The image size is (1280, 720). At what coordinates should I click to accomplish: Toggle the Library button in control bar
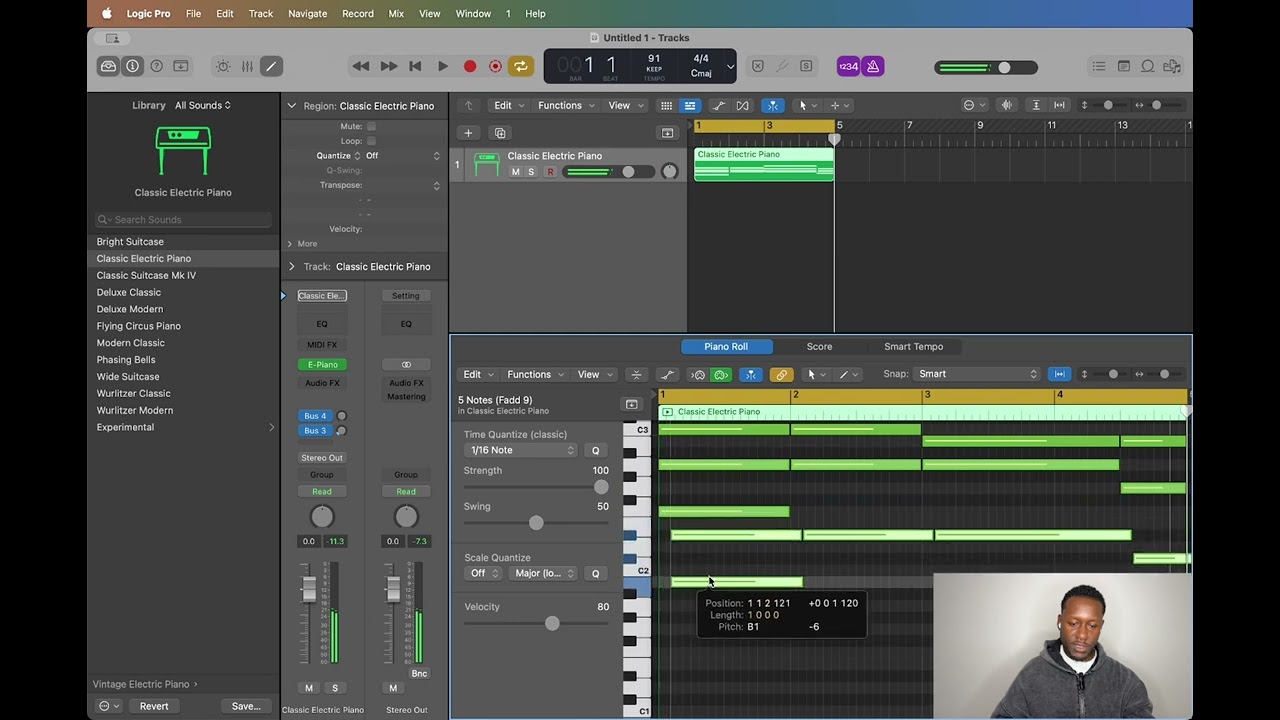coord(108,66)
